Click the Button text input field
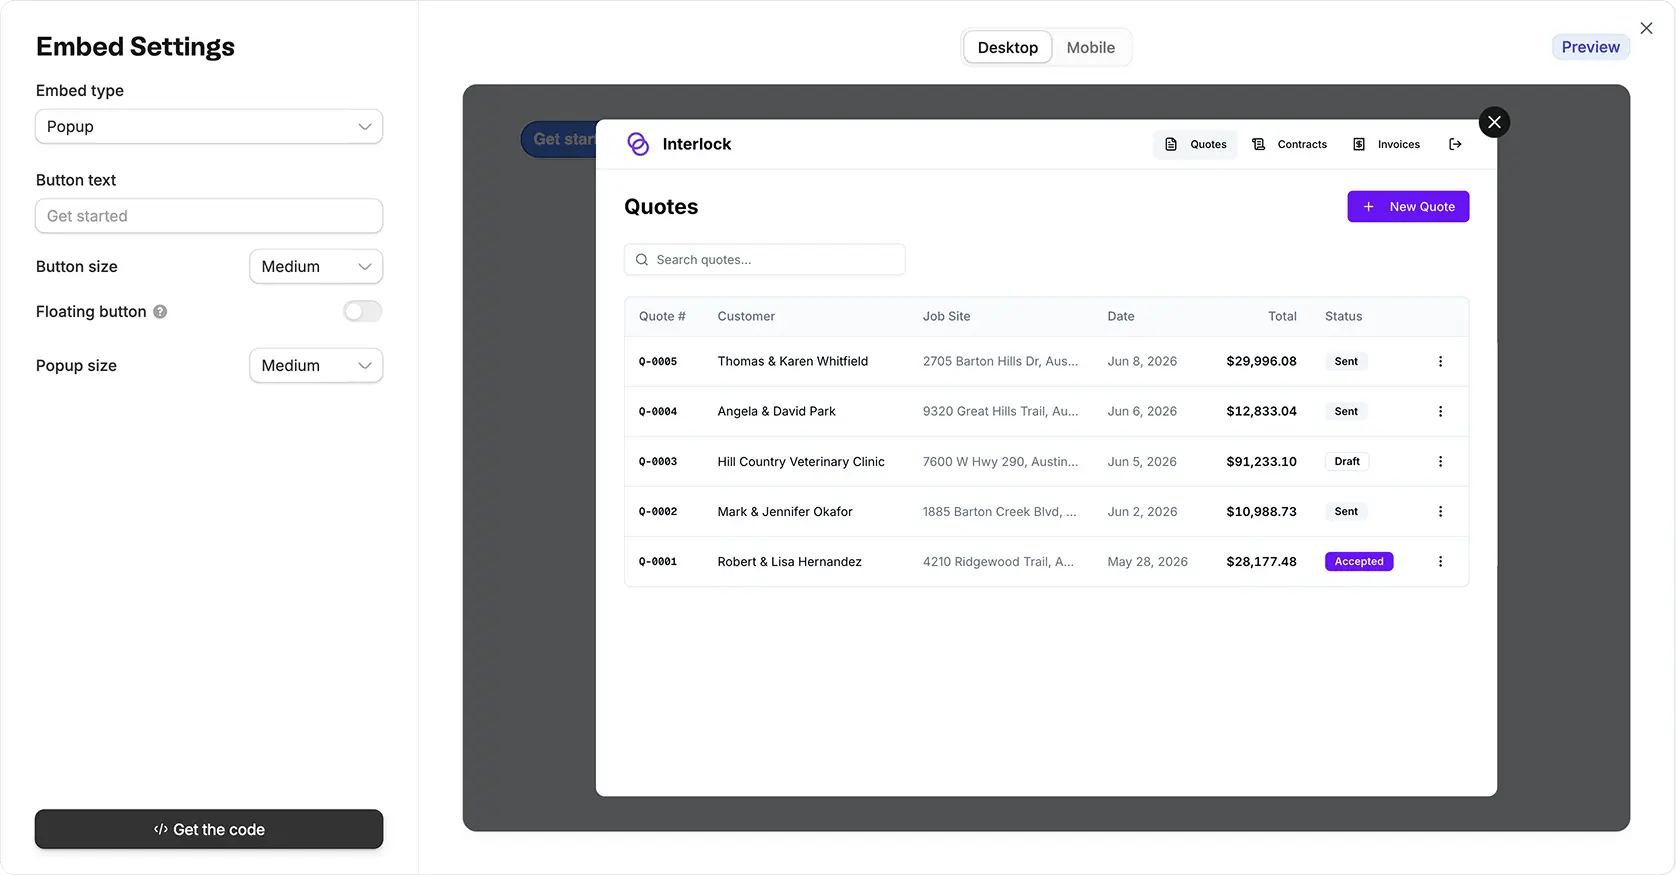 pos(209,216)
